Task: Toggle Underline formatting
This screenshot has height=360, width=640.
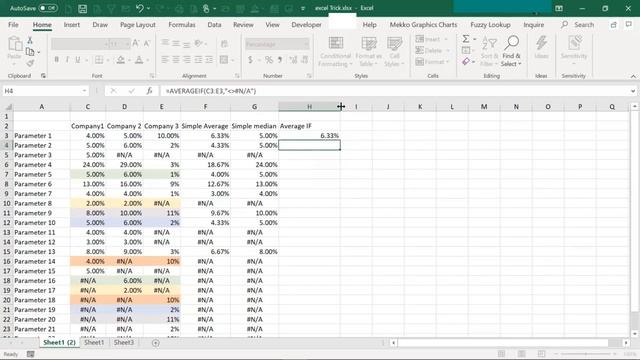Action: coord(78,60)
